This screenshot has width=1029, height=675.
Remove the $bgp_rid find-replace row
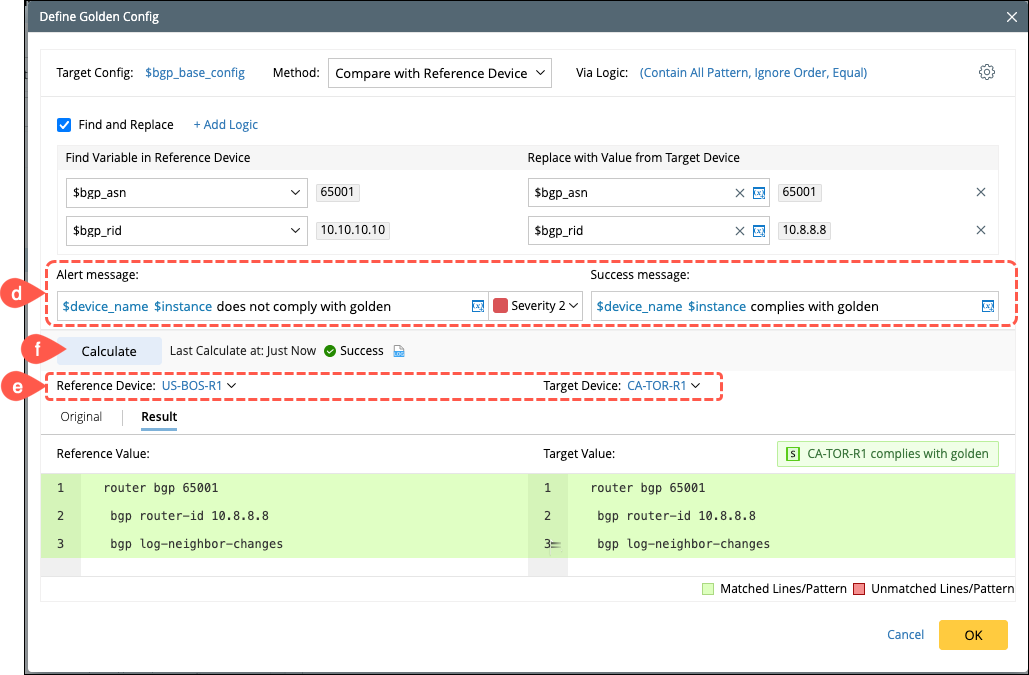coord(980,231)
